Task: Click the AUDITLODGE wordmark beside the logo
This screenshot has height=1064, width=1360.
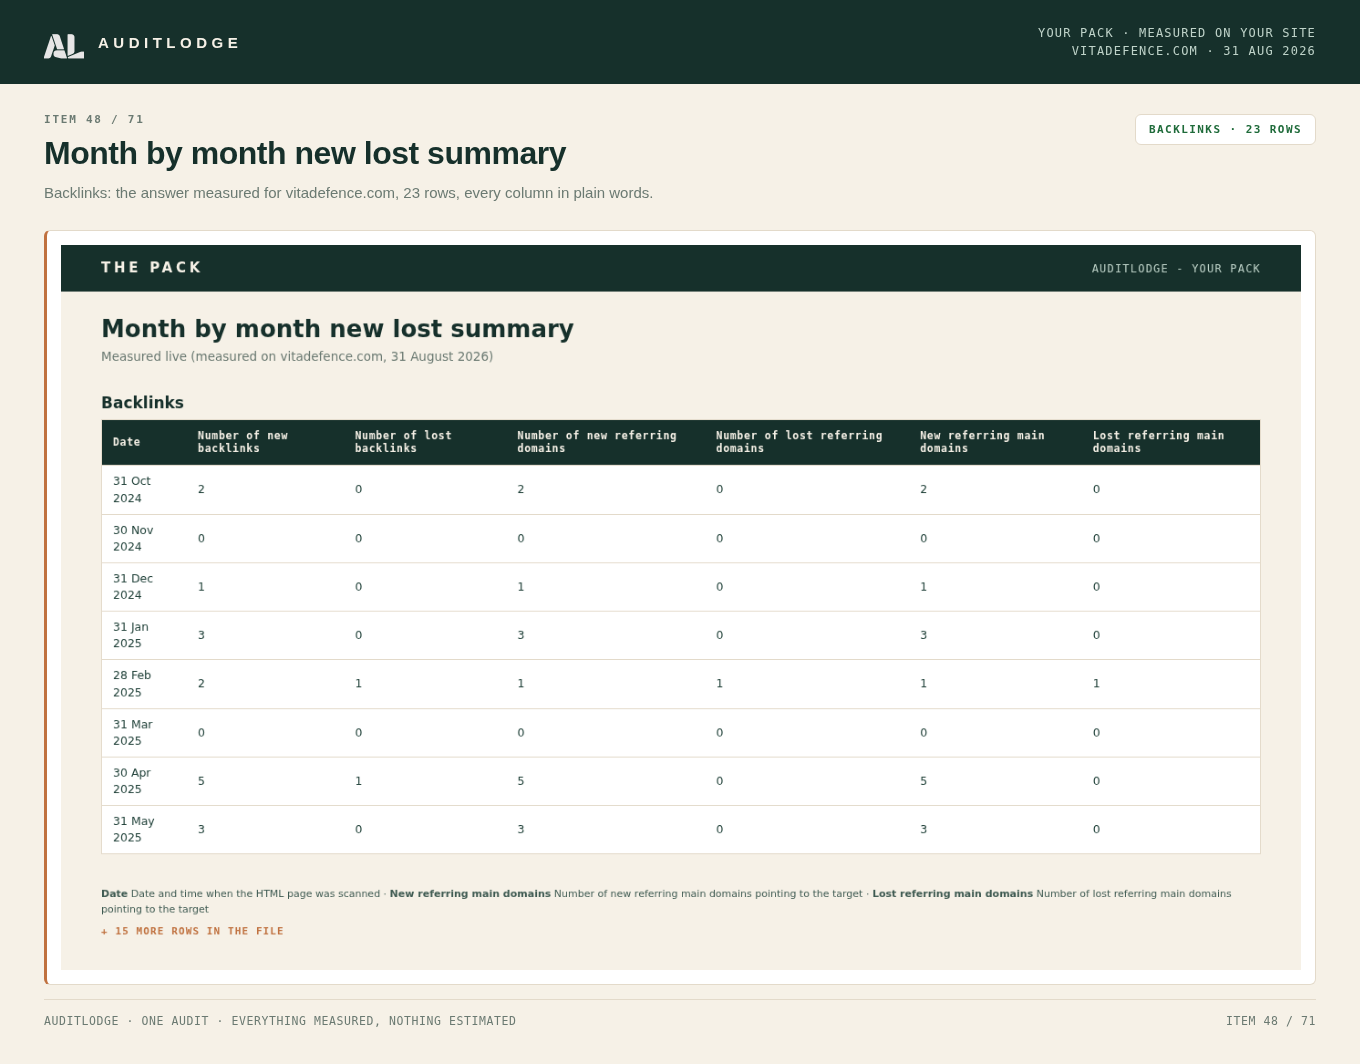Action: (x=169, y=43)
